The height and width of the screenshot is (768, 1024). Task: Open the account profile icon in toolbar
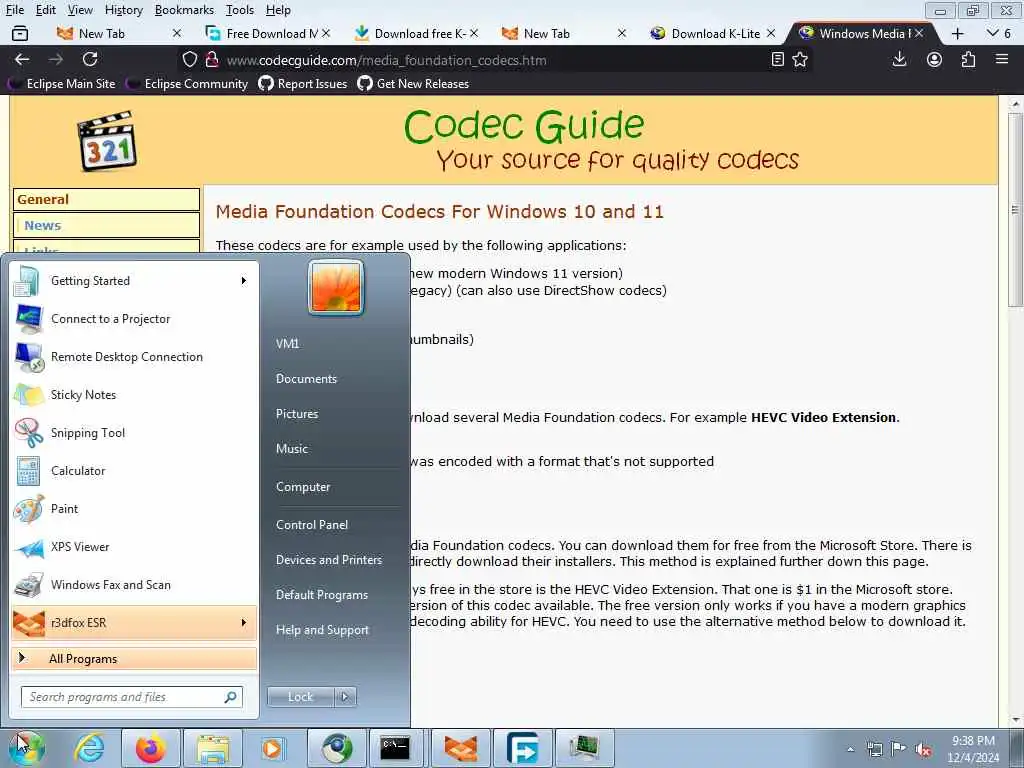click(x=935, y=59)
